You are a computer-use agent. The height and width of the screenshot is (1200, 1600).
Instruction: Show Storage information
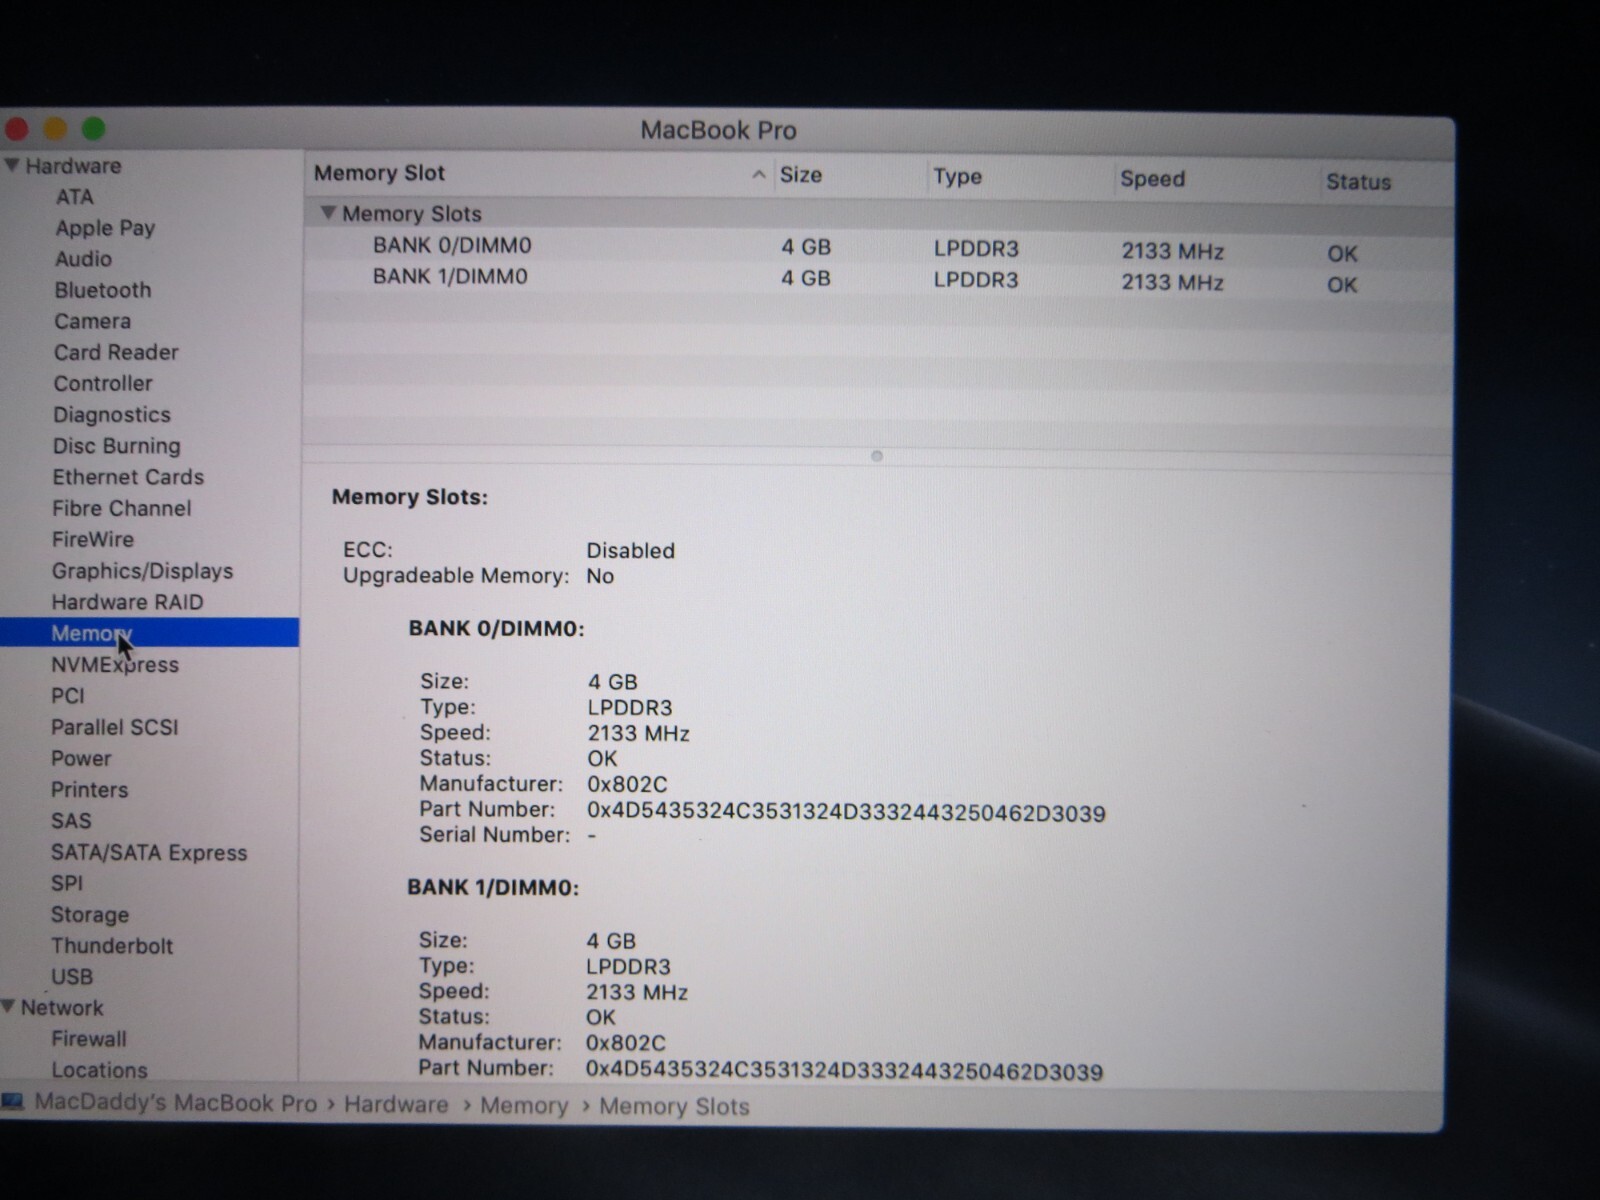click(90, 915)
